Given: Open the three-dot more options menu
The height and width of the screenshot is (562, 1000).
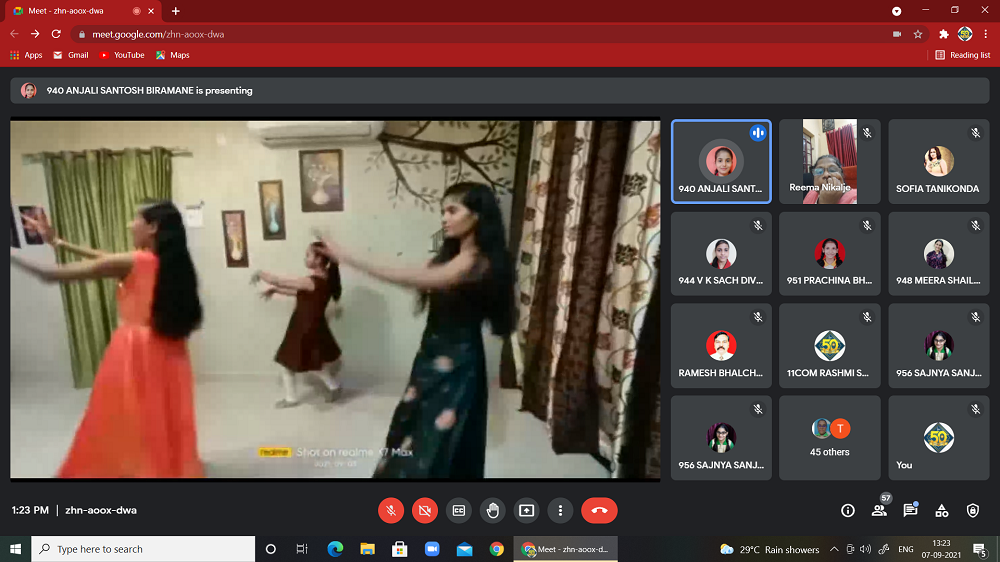Looking at the screenshot, I should click(560, 510).
